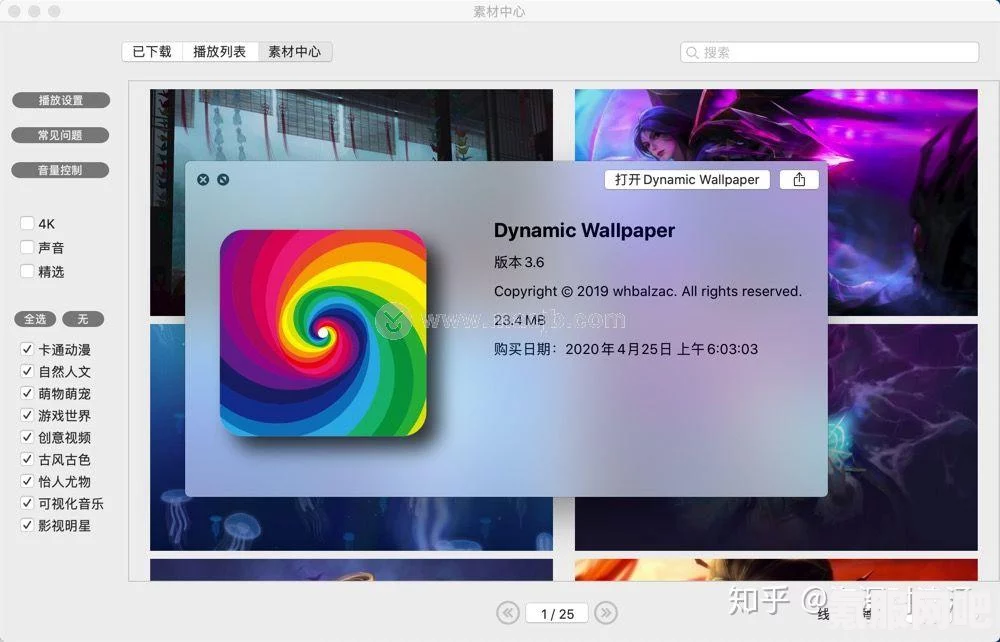The width and height of the screenshot is (1000, 642).
Task: Open the Chinese building wallpaper thumbnail
Action: pyautogui.click(x=351, y=124)
